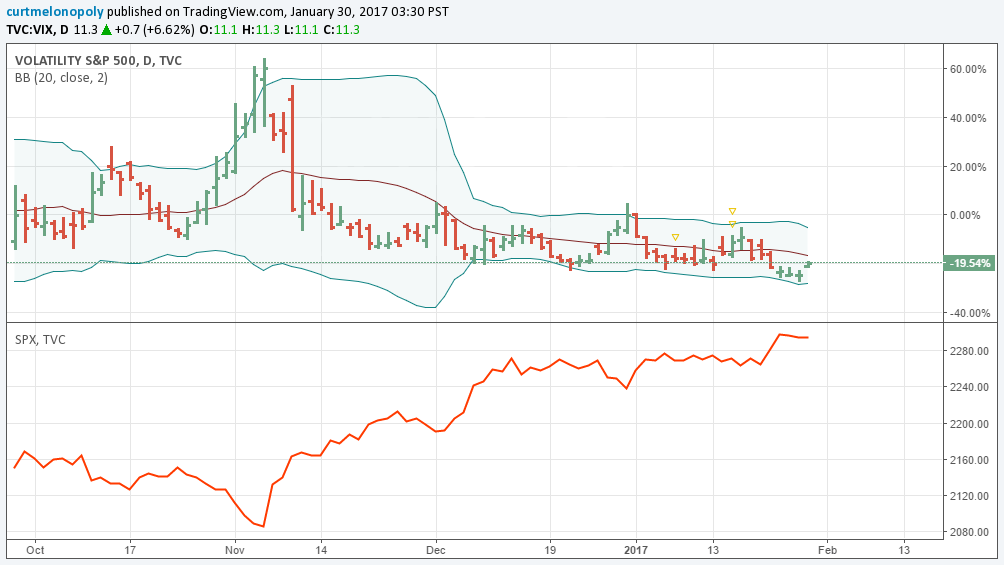Click the Feb date label on time axis
1004x565 pixels.
[x=827, y=550]
